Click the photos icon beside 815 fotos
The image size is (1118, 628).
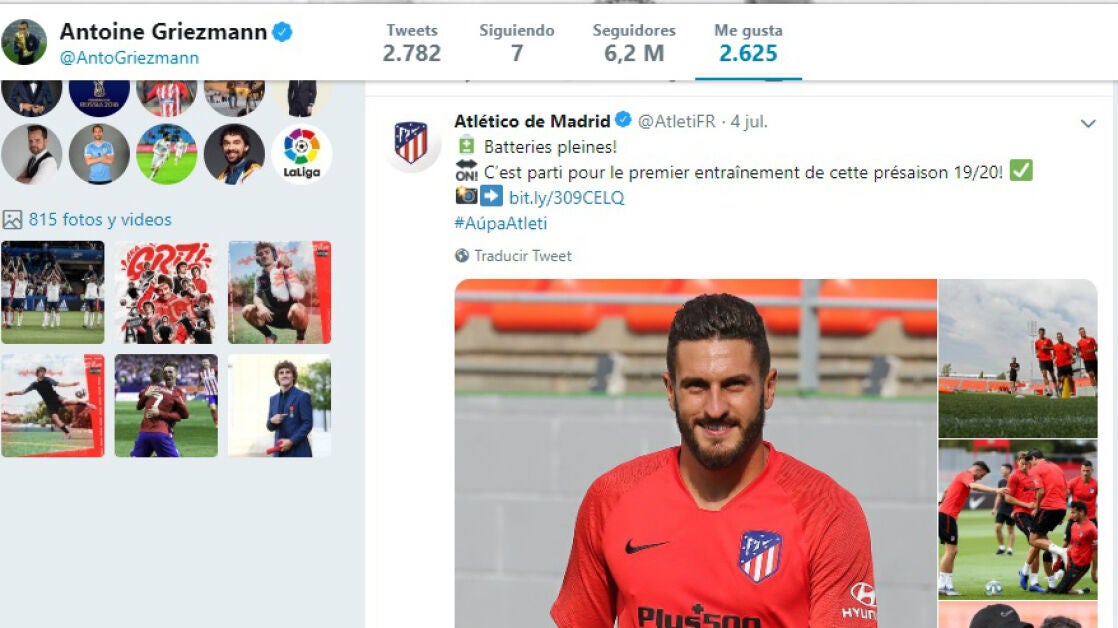pos(12,220)
